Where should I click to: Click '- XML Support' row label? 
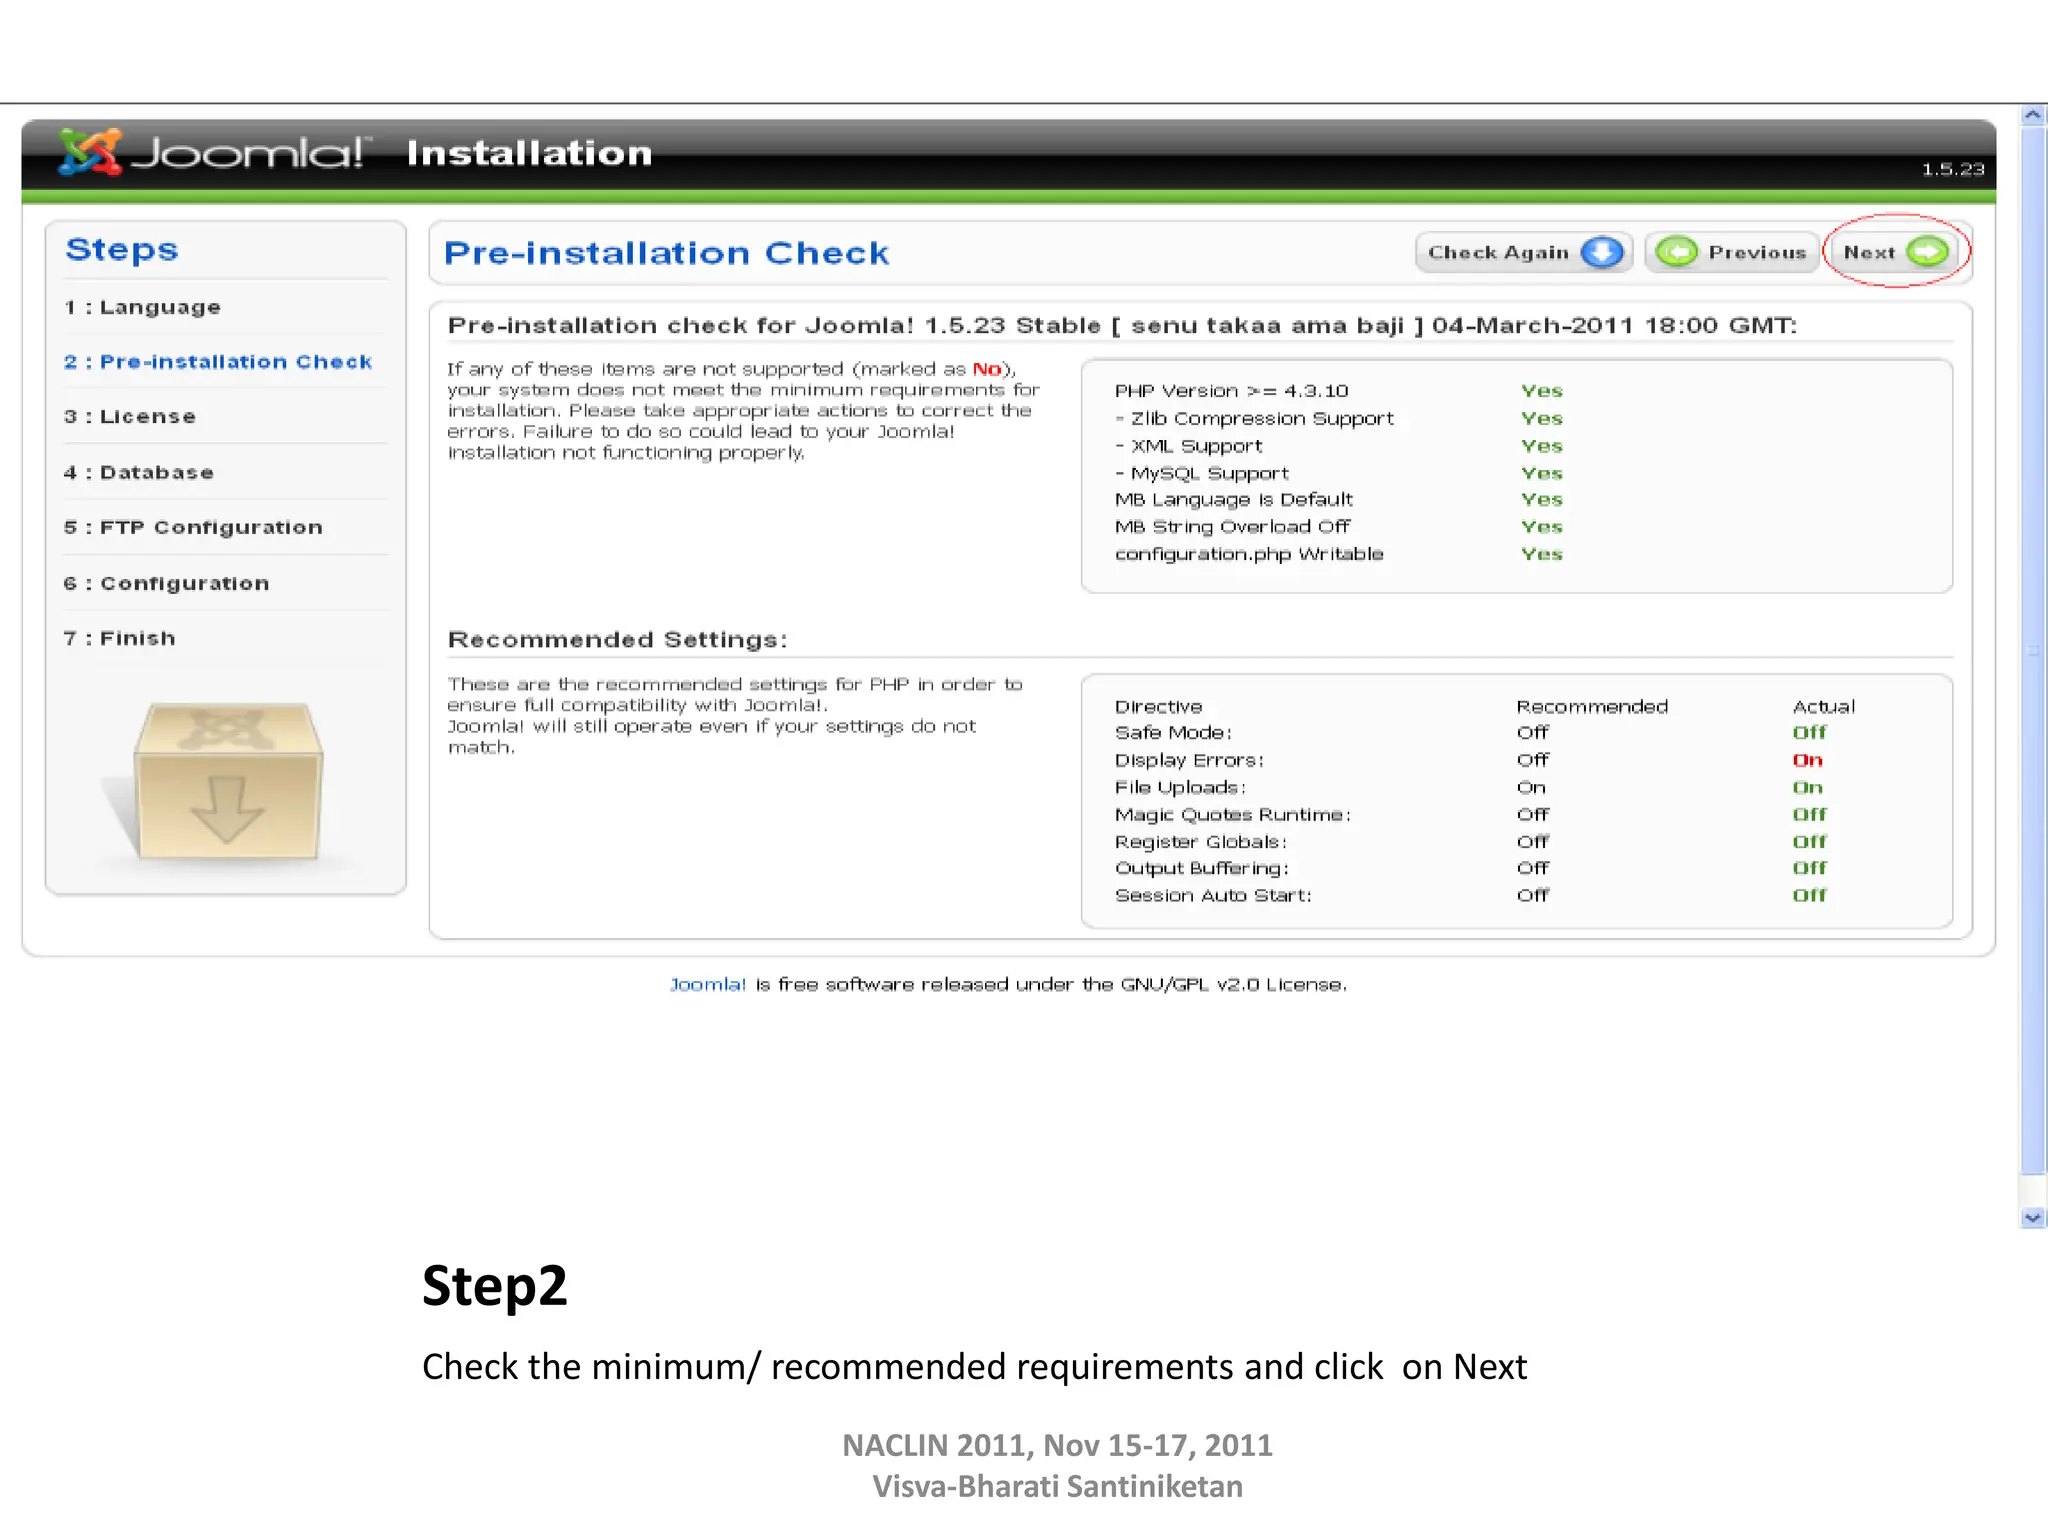[x=1189, y=446]
